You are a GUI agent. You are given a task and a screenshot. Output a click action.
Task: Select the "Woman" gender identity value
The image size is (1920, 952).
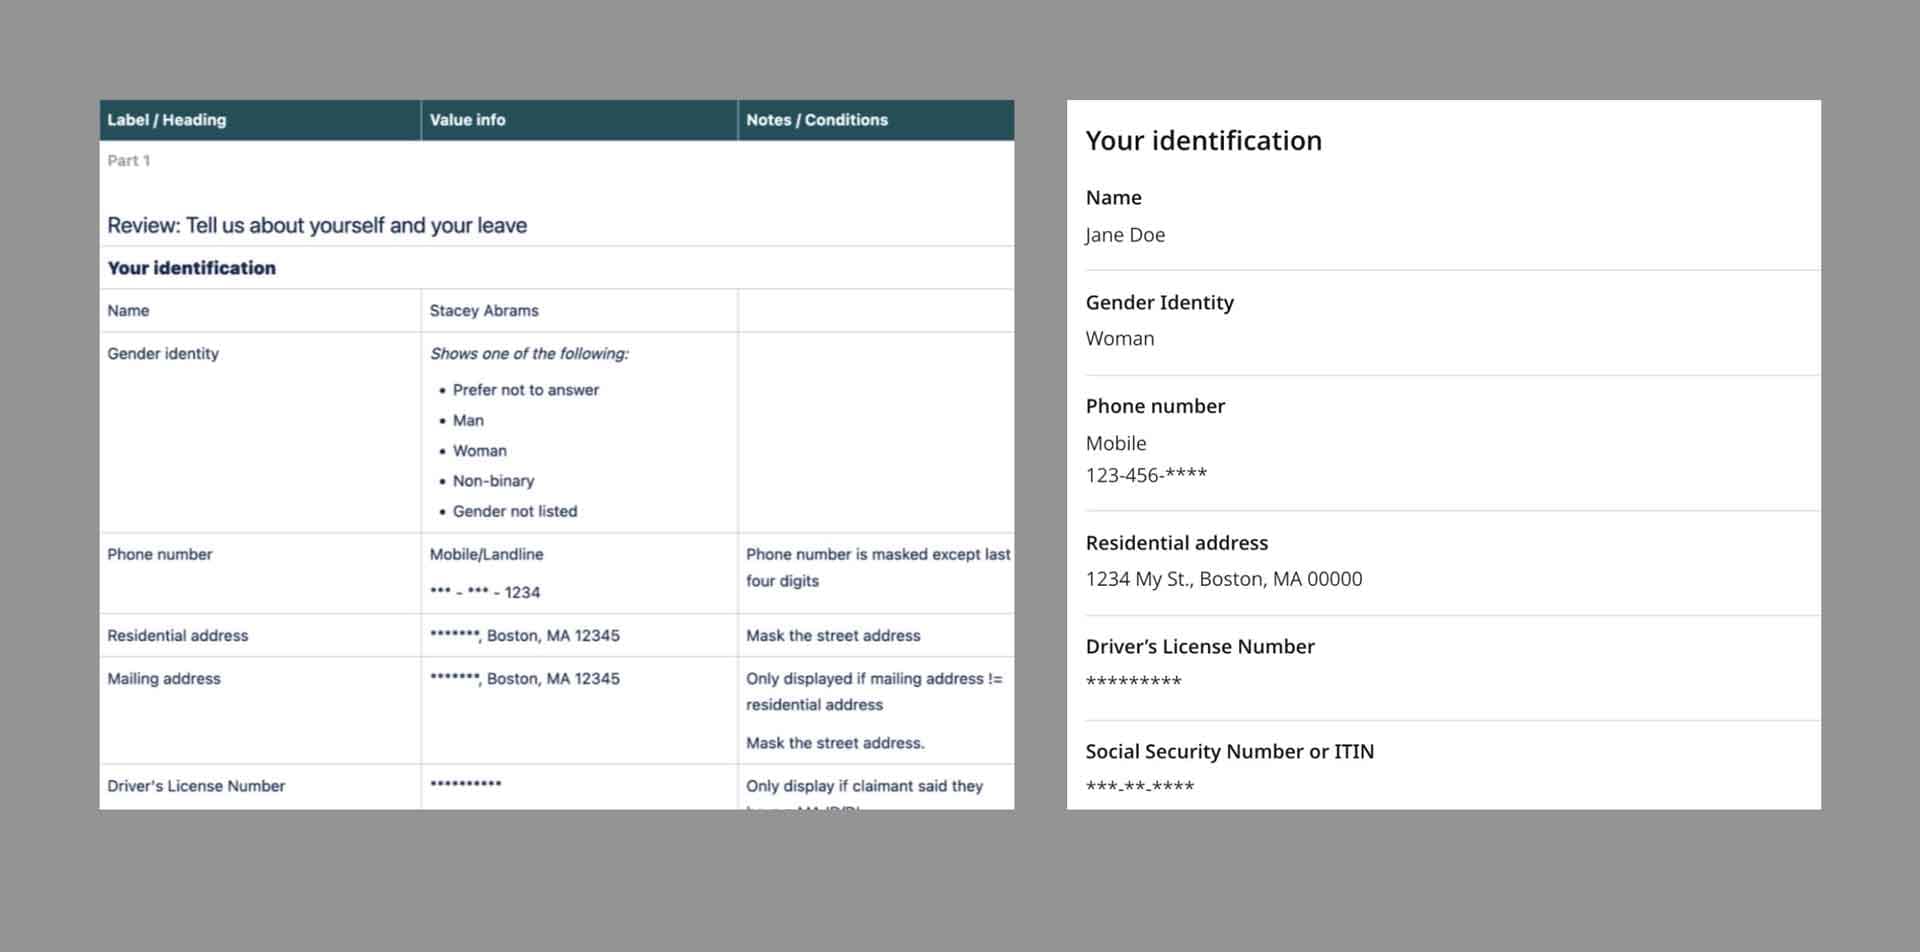click(1120, 338)
